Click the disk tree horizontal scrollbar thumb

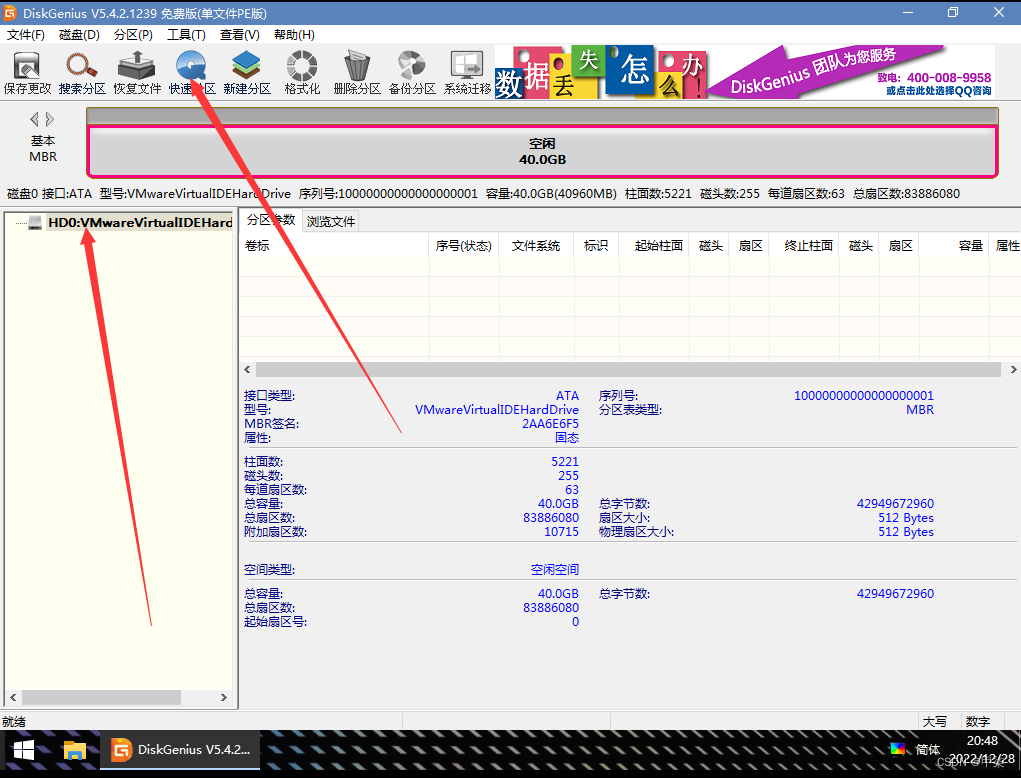pyautogui.click(x=102, y=697)
